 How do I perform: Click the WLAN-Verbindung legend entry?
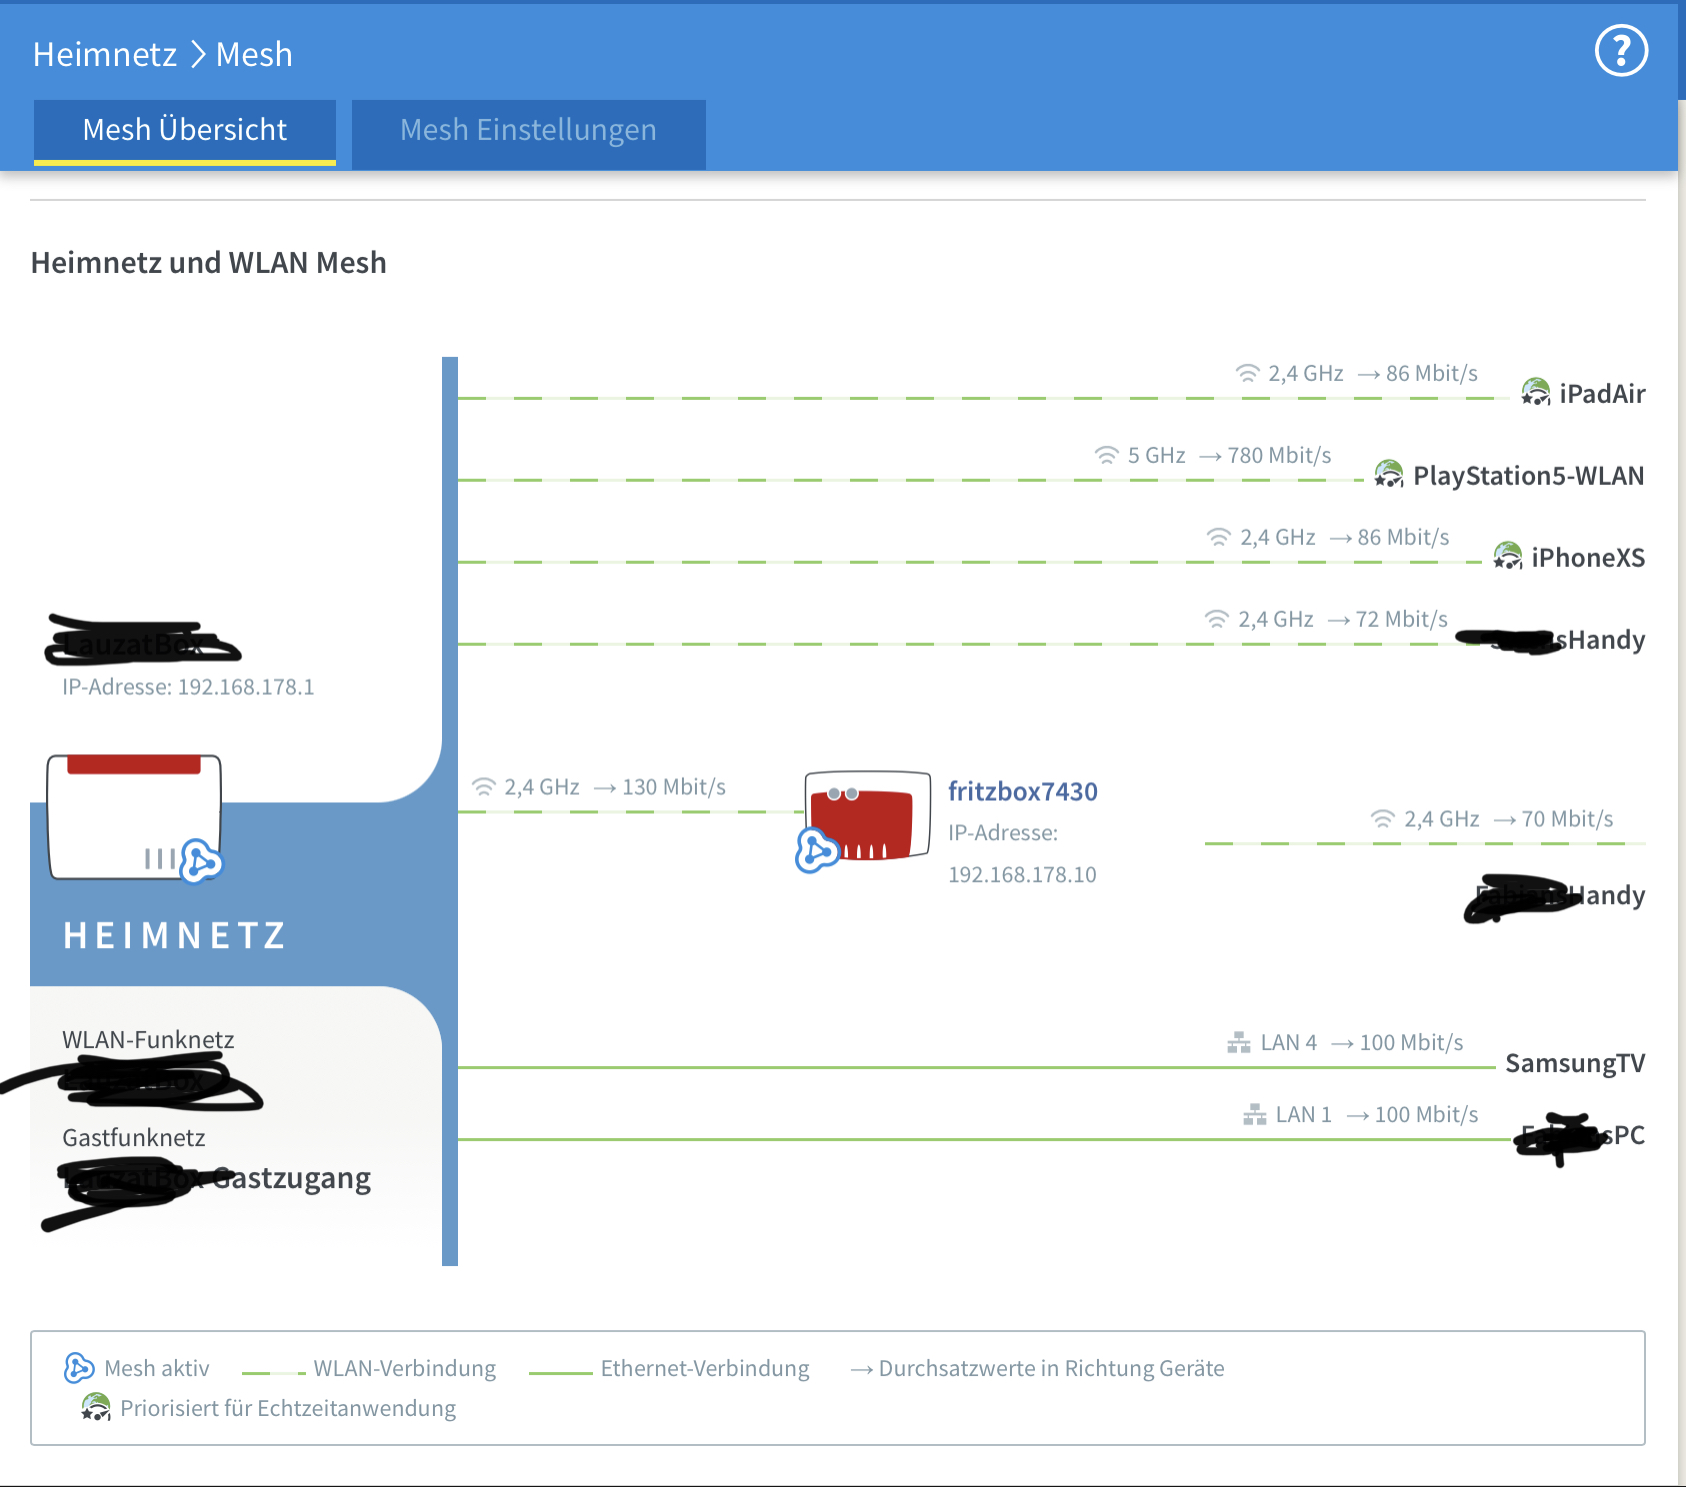pyautogui.click(x=369, y=1369)
